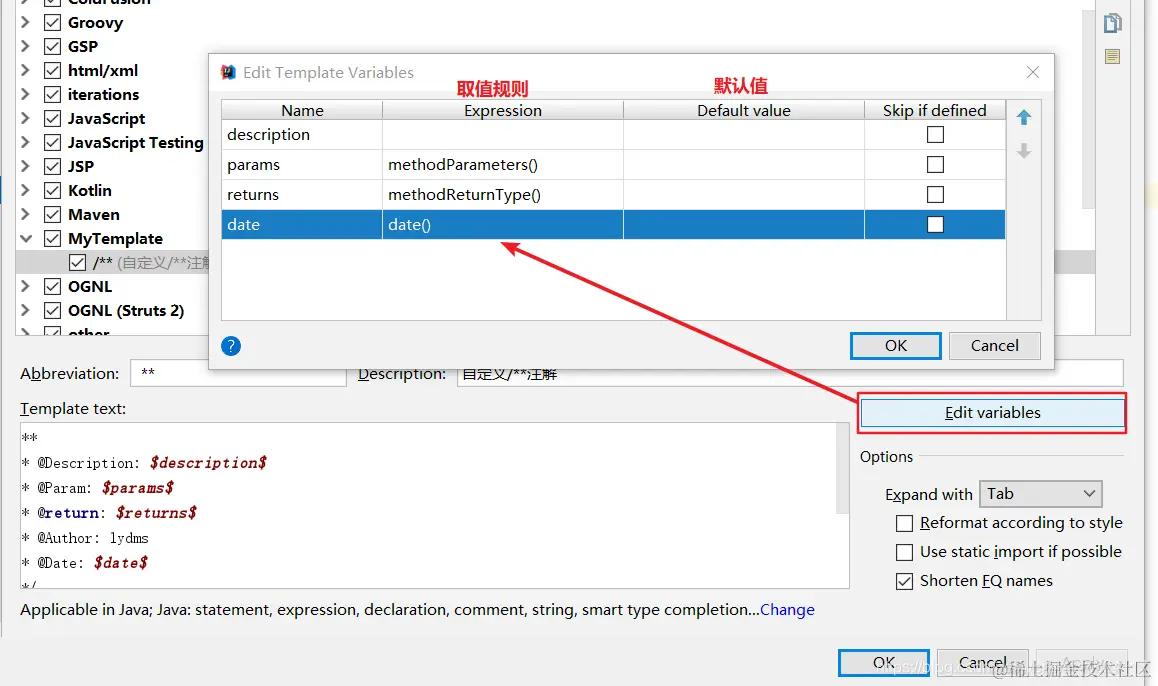Click the Expression column header
This screenshot has height=686, width=1158.
point(503,110)
